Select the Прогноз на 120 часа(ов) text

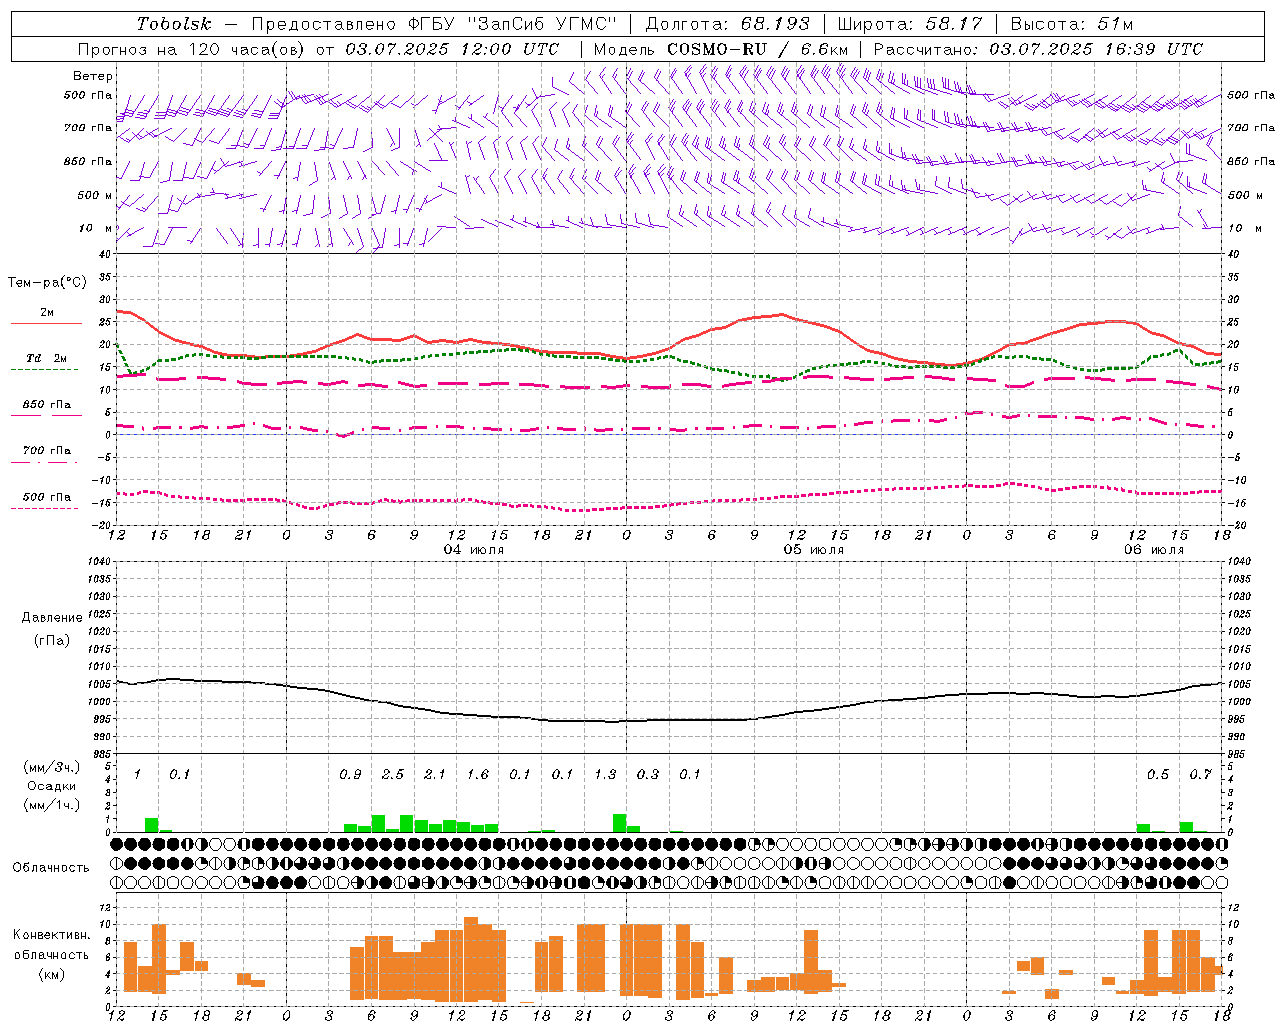tap(191, 49)
